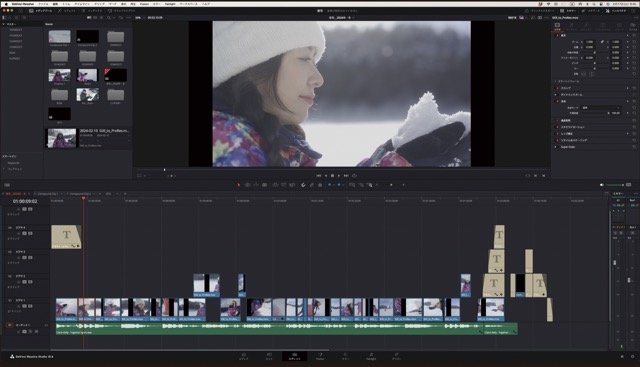Toggle Linked Selection chain icon
The height and width of the screenshot is (367, 640).
coord(312,185)
